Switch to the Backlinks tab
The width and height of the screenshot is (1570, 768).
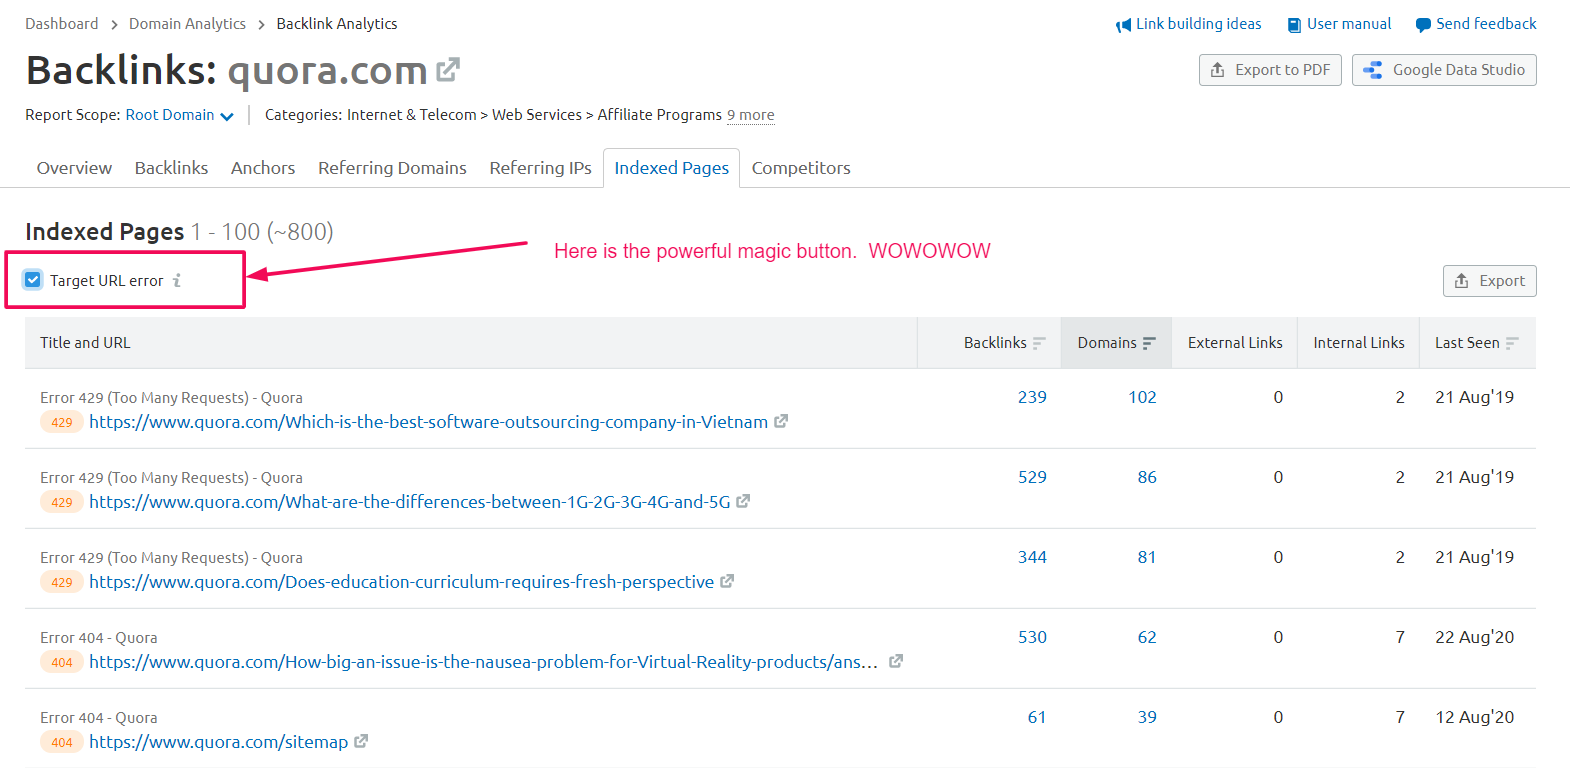[171, 168]
